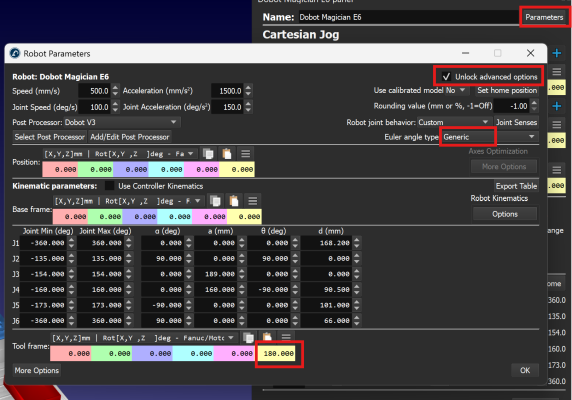This screenshot has width=572, height=400.
Task: Click top blue plus icon in robot panel
Action: pyautogui.click(x=557, y=53)
